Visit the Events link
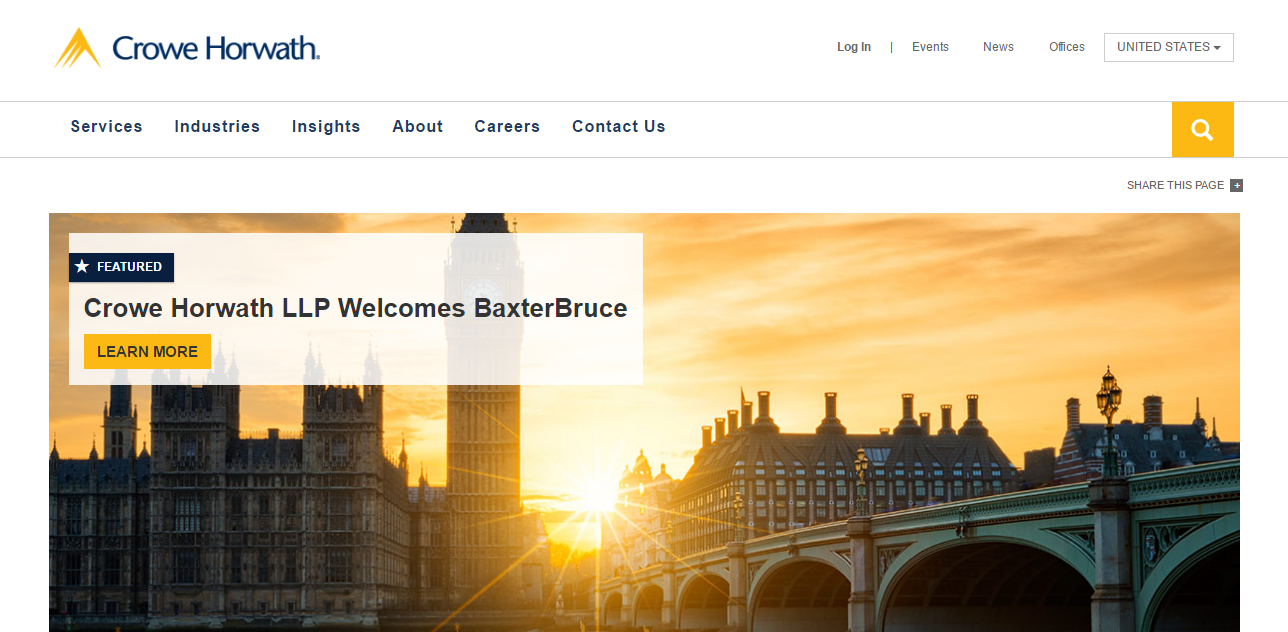 (930, 47)
